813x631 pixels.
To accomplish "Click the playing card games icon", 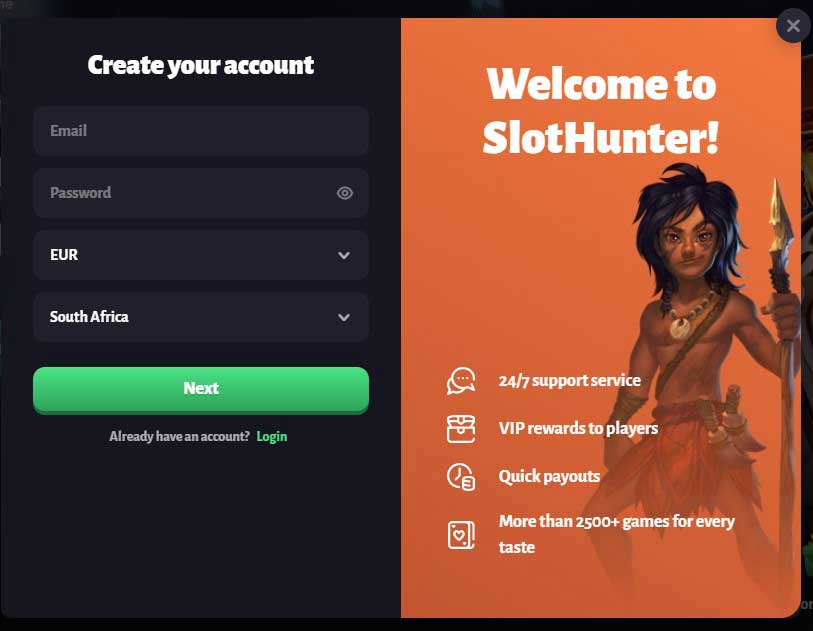I will tap(461, 535).
